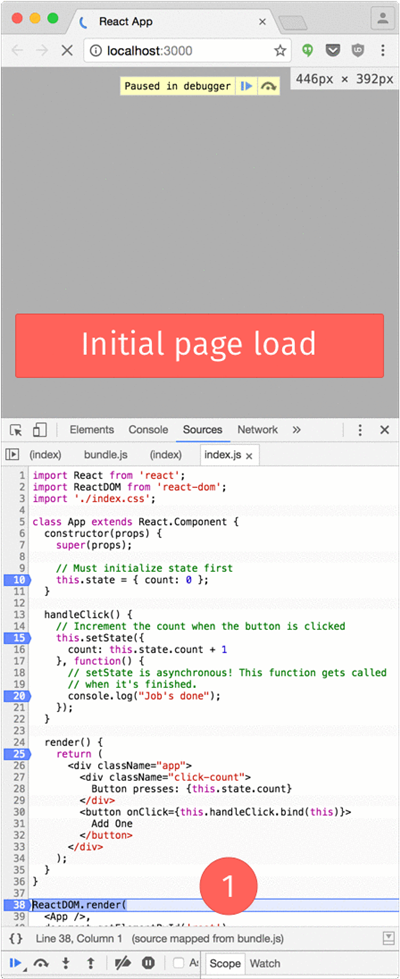This screenshot has height=979, width=400.
Task: Enable the Async checkbox
Action: (178, 963)
